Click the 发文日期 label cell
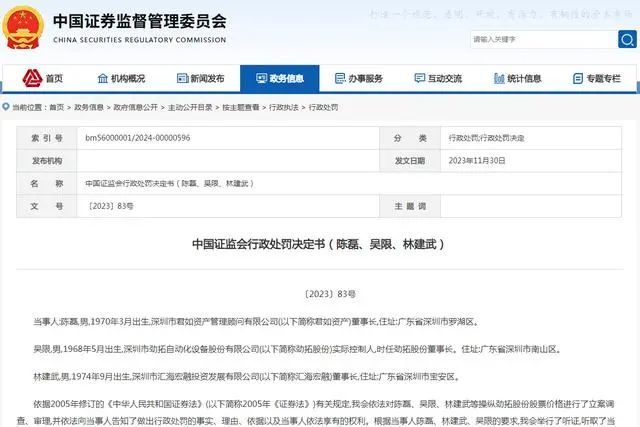640x427 pixels. tap(410, 161)
